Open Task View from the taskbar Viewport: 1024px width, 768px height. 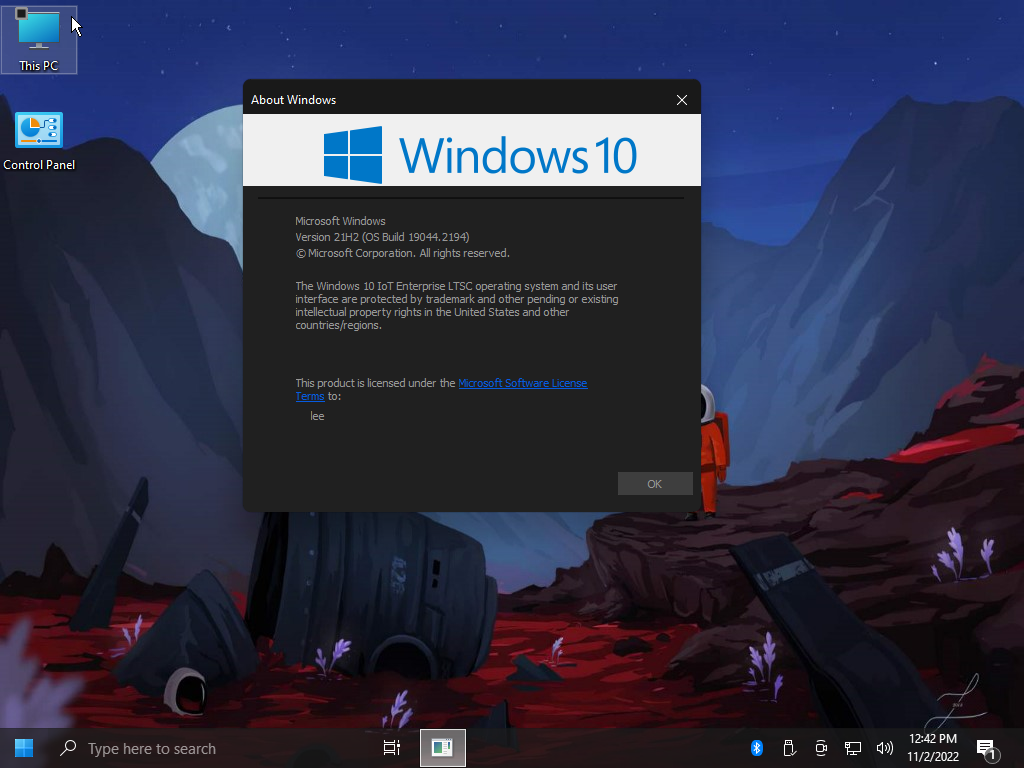[392, 748]
